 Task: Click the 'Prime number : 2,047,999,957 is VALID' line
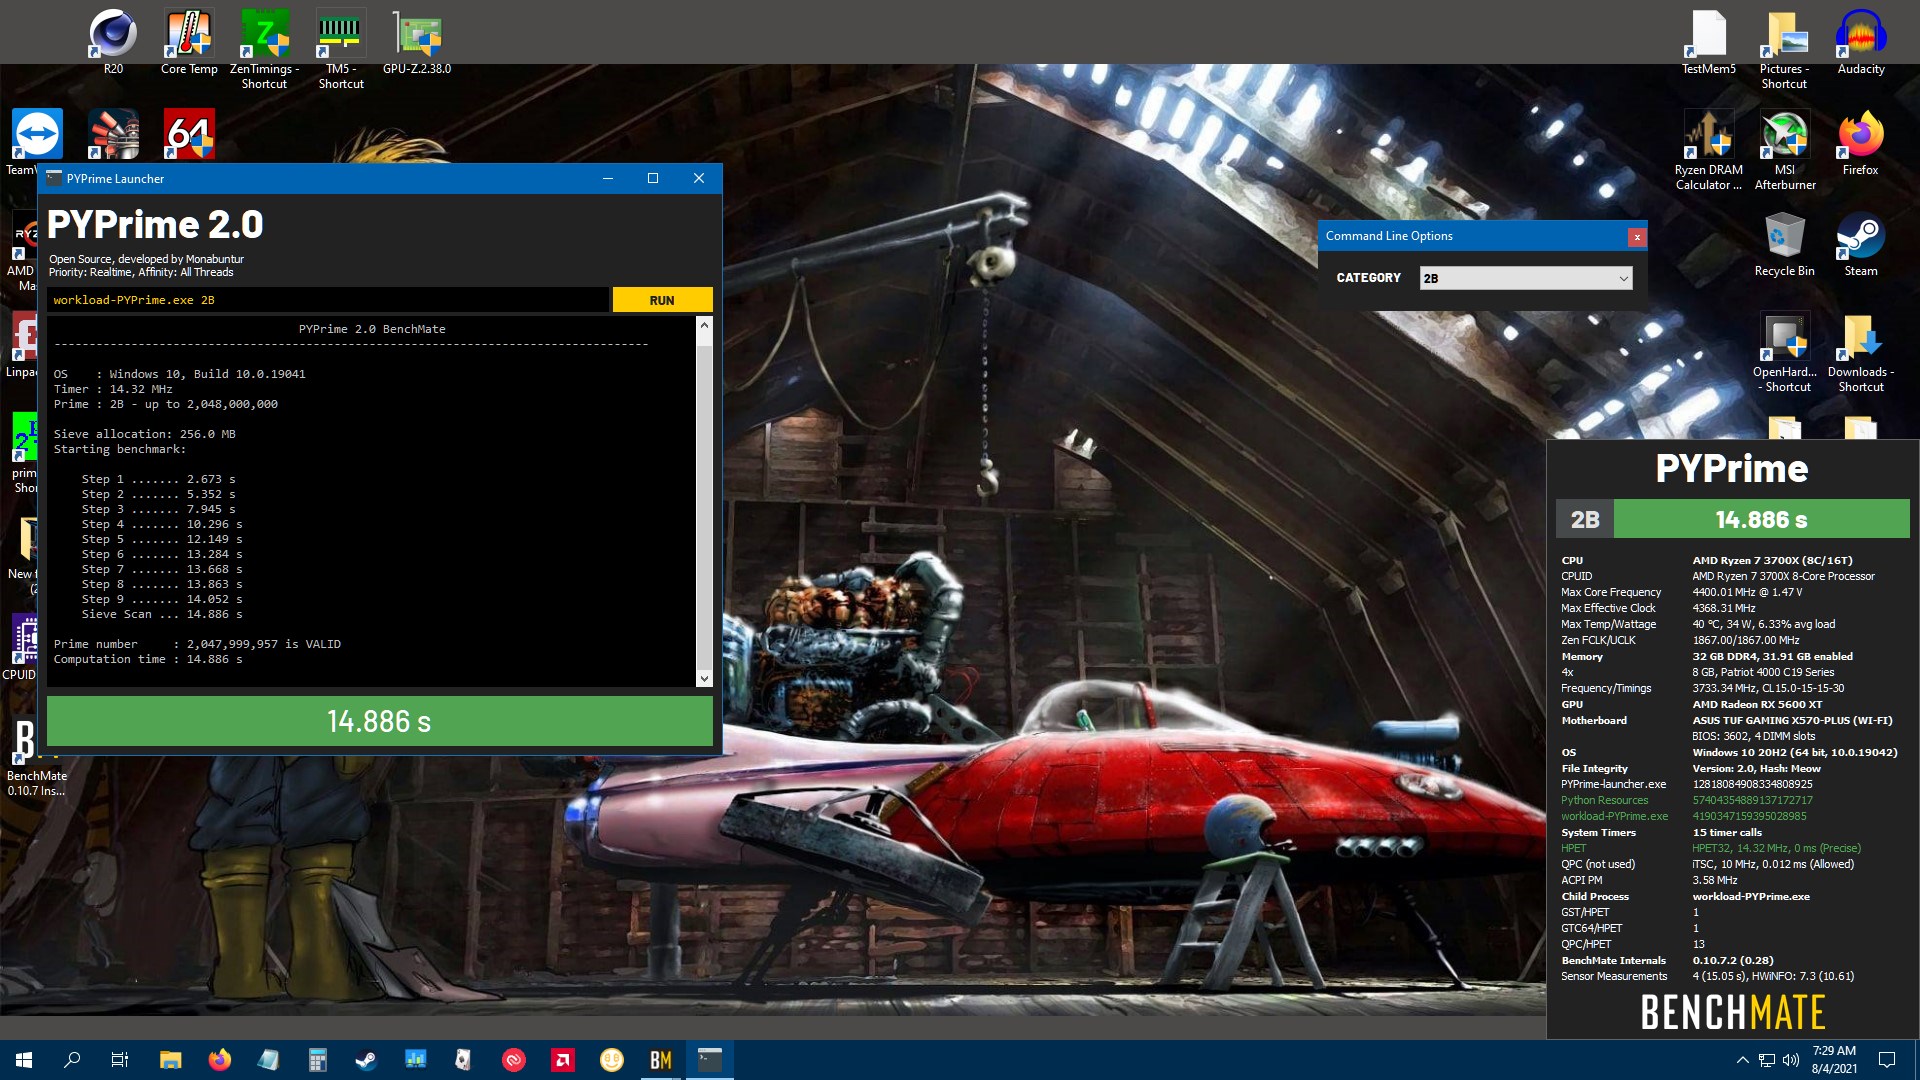pyautogui.click(x=197, y=644)
